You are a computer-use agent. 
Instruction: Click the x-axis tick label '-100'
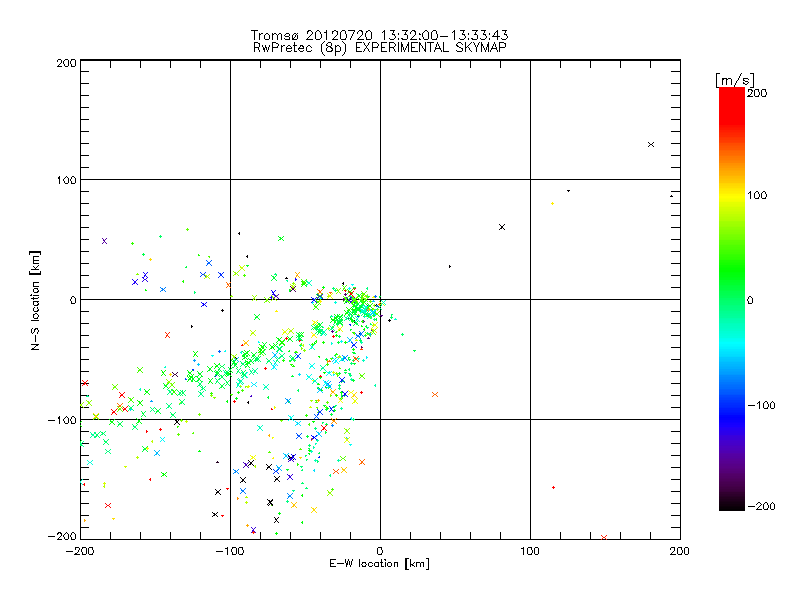pyautogui.click(x=230, y=551)
